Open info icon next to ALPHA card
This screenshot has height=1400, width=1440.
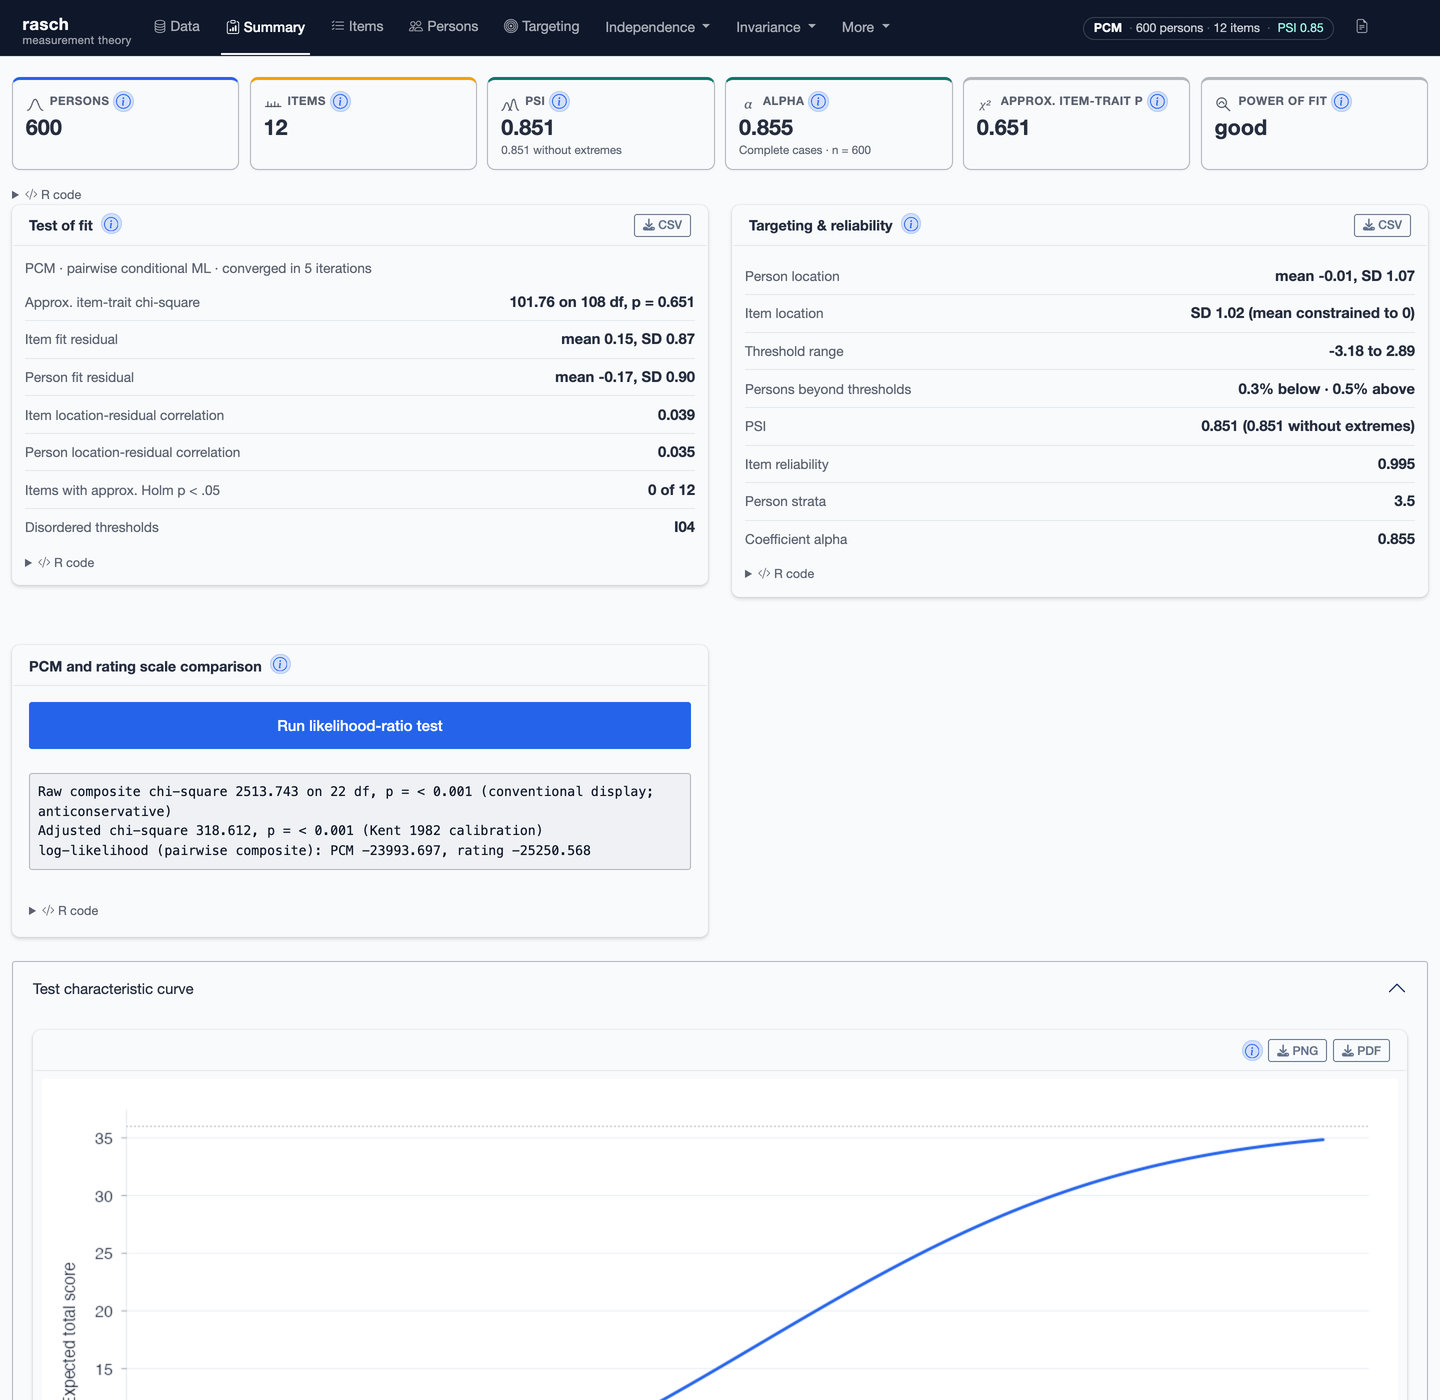818,101
